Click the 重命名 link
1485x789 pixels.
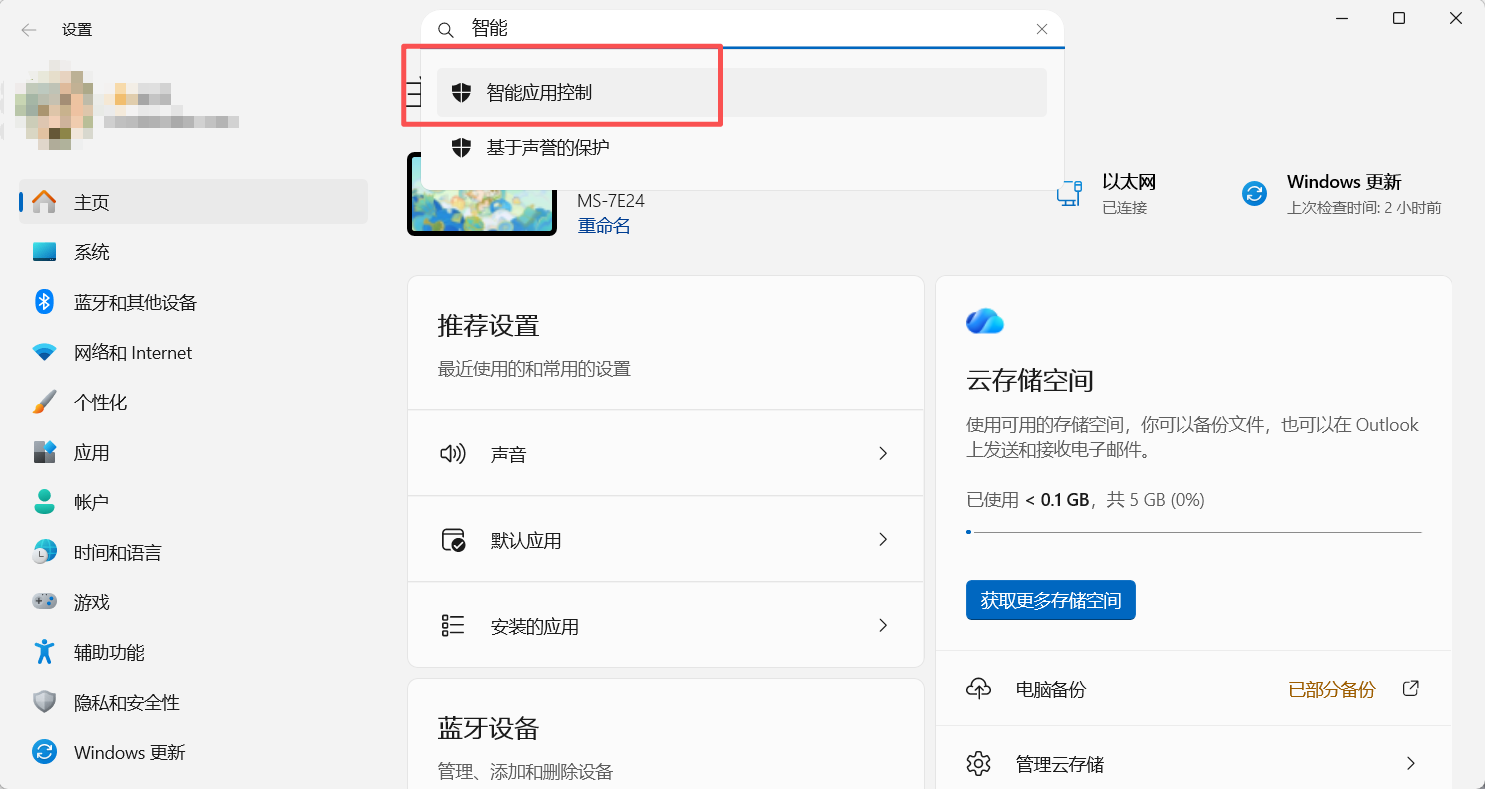(x=604, y=226)
